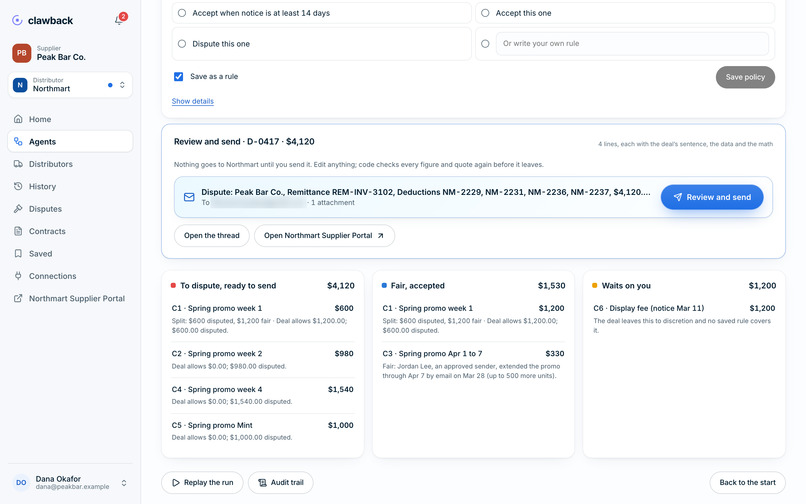This screenshot has height=504, width=806.
Task: Click the blue Review and send button
Action: (x=712, y=197)
